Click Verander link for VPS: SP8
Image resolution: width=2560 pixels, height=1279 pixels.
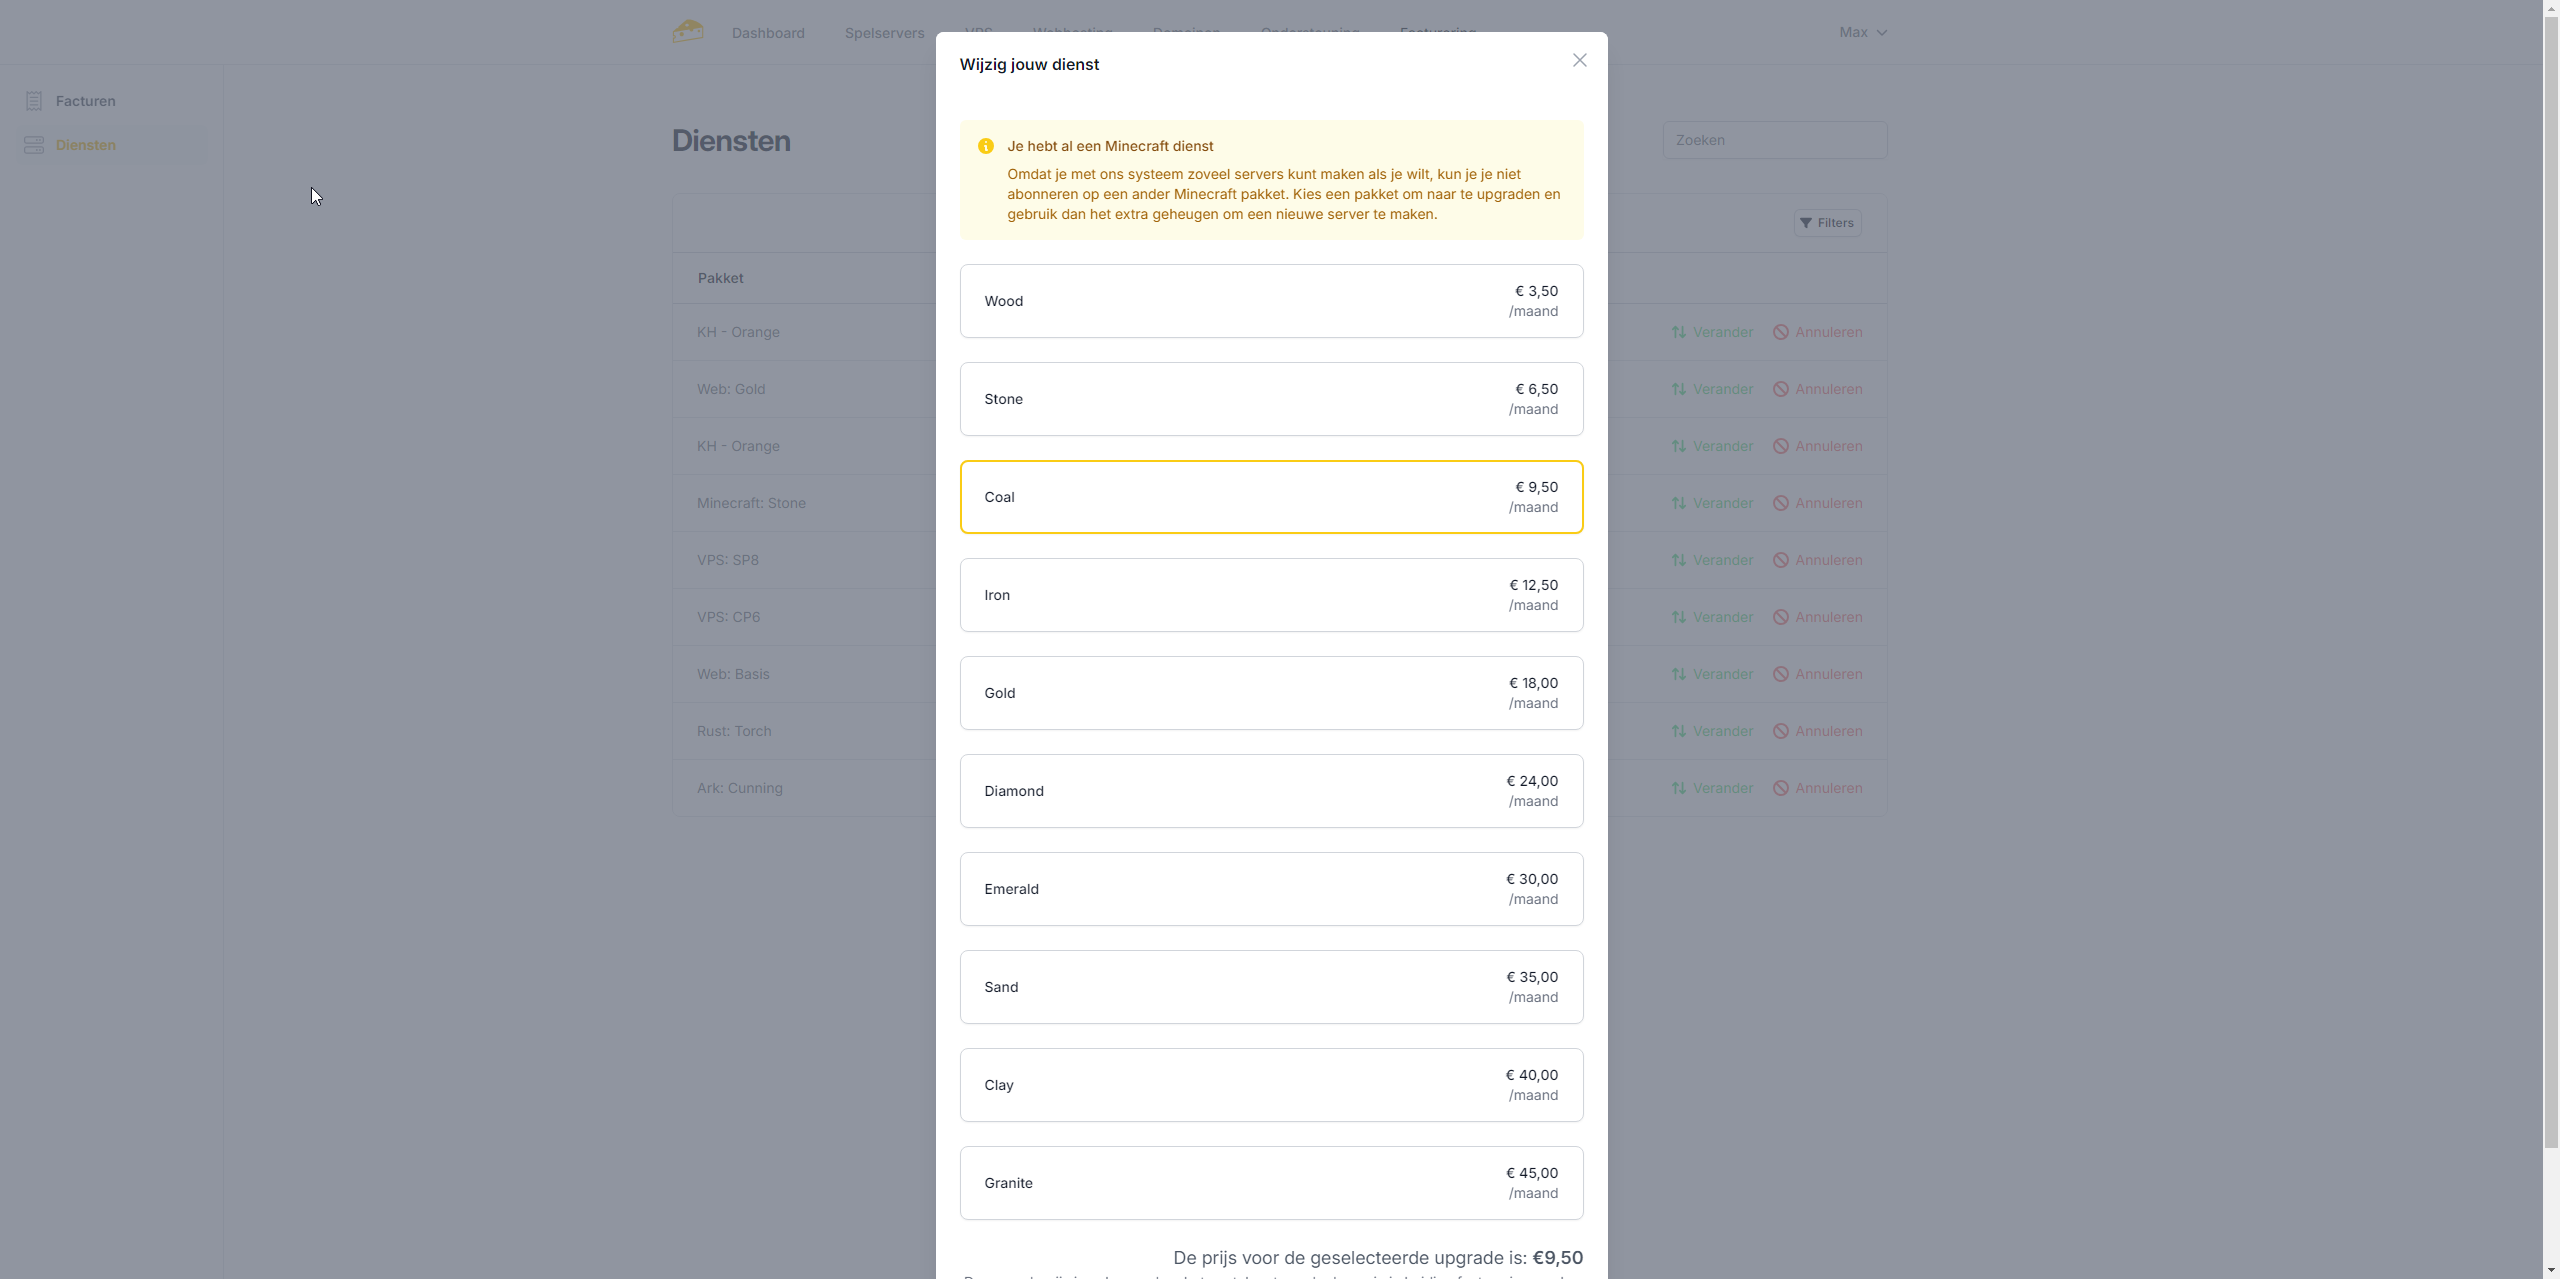1722,560
